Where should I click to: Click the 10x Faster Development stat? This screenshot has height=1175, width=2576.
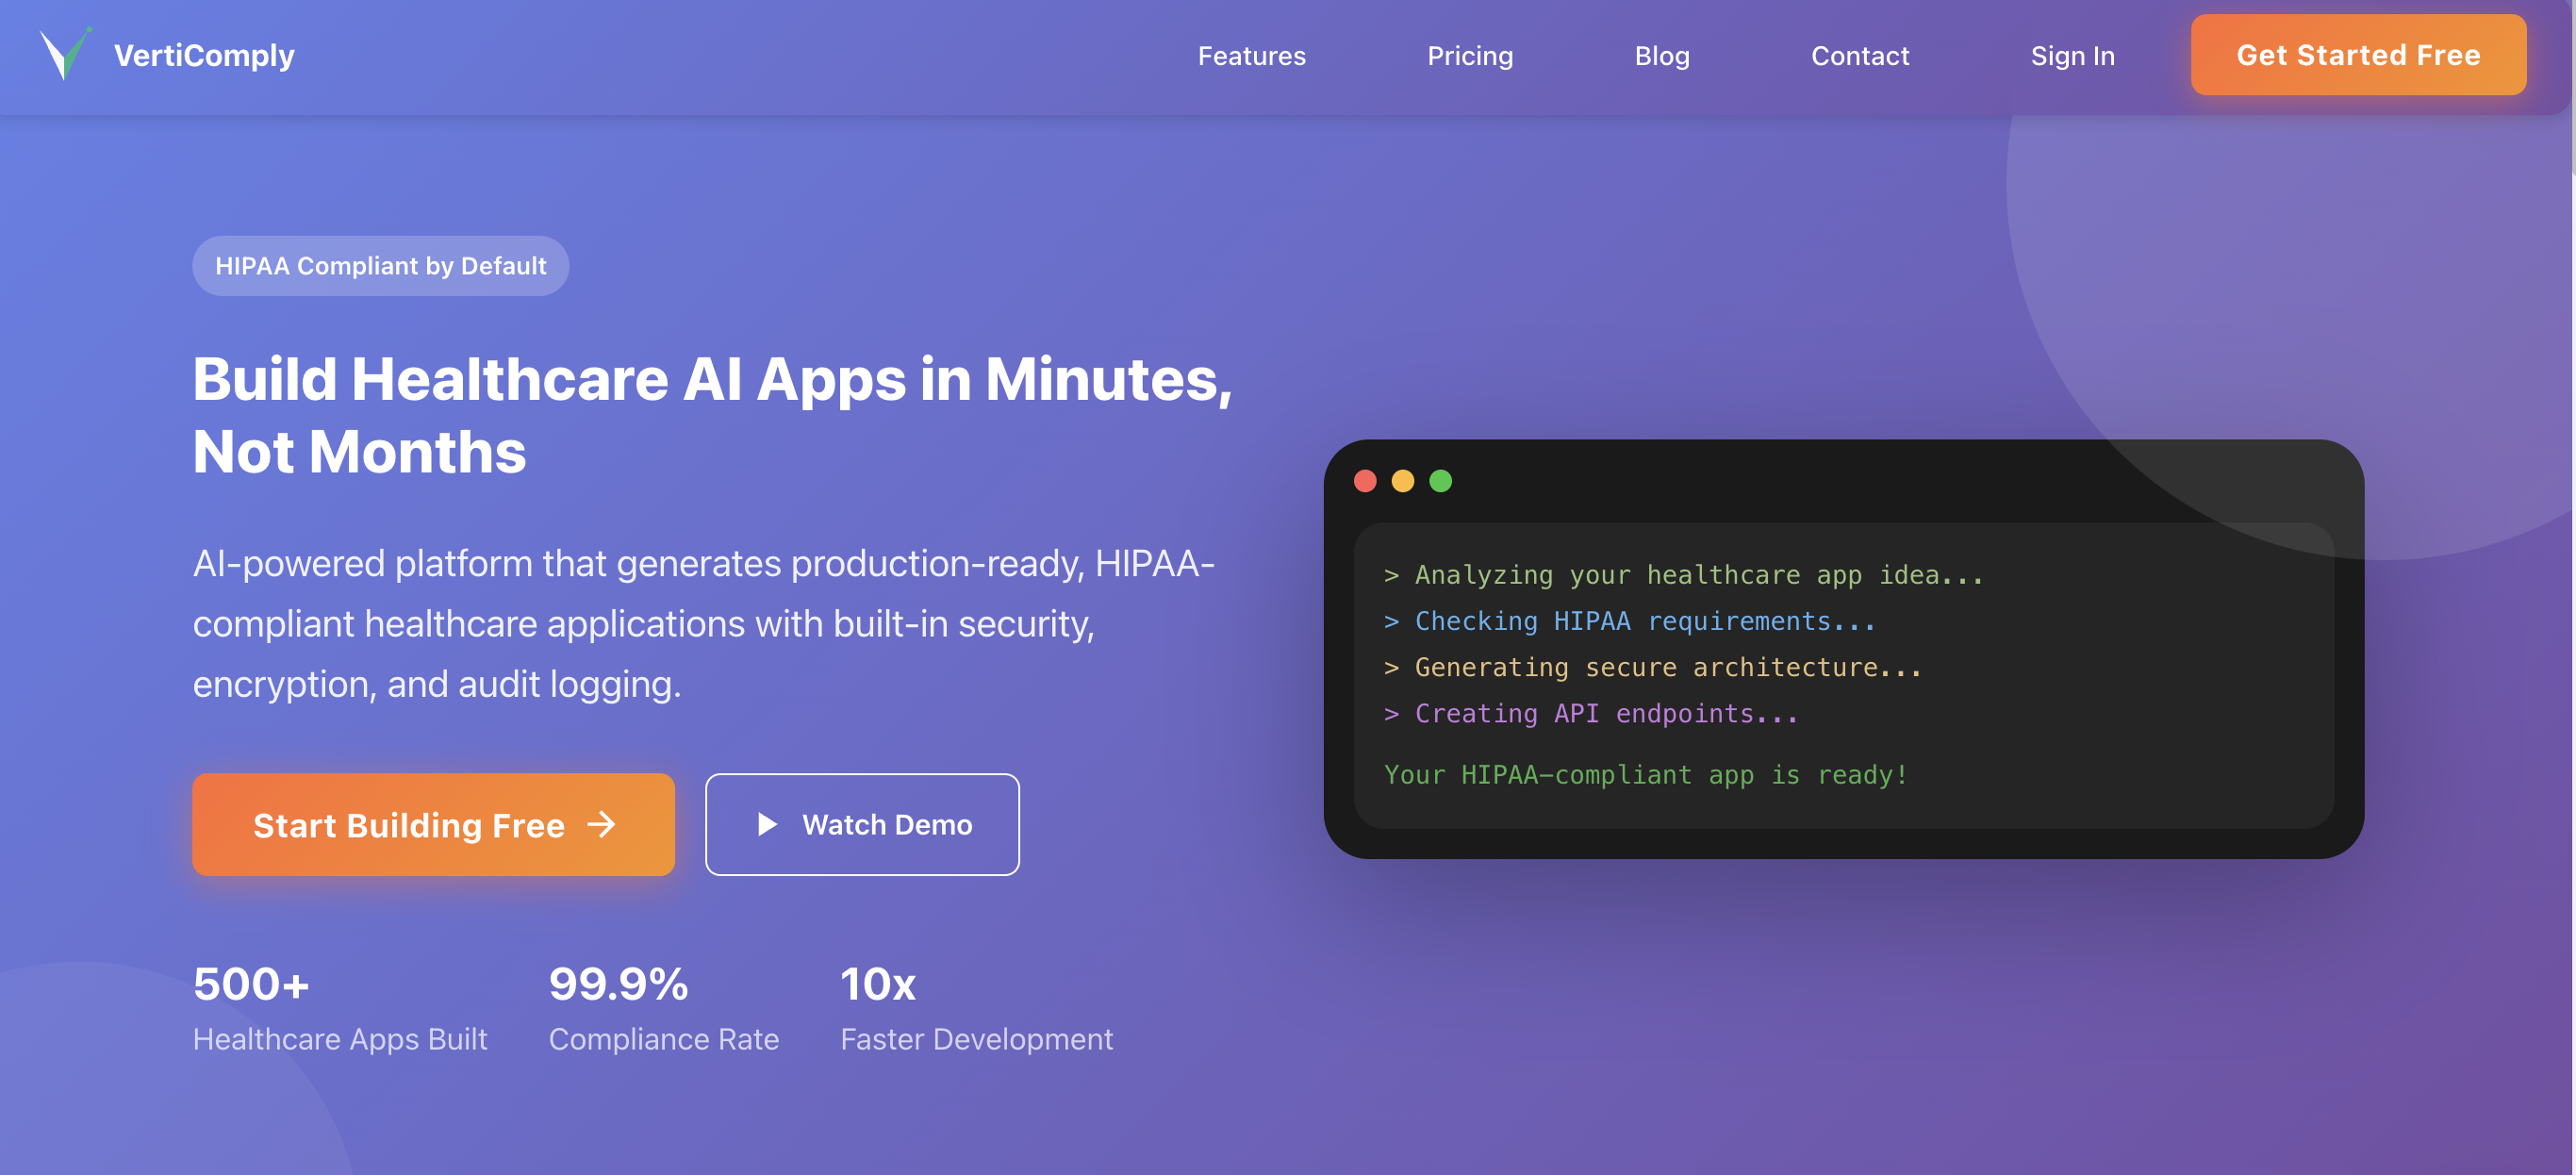coord(975,1008)
